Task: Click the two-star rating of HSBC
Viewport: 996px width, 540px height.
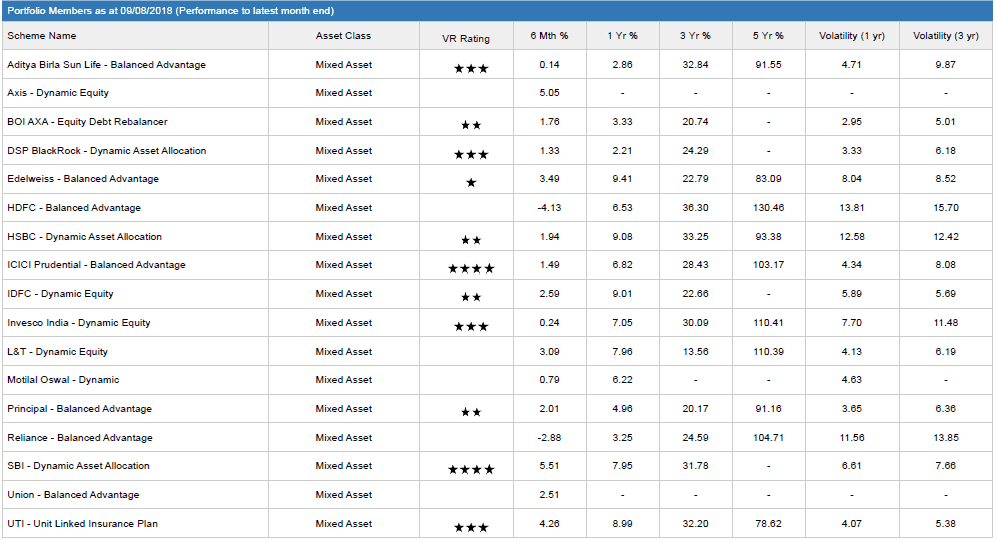Action: tap(471, 240)
